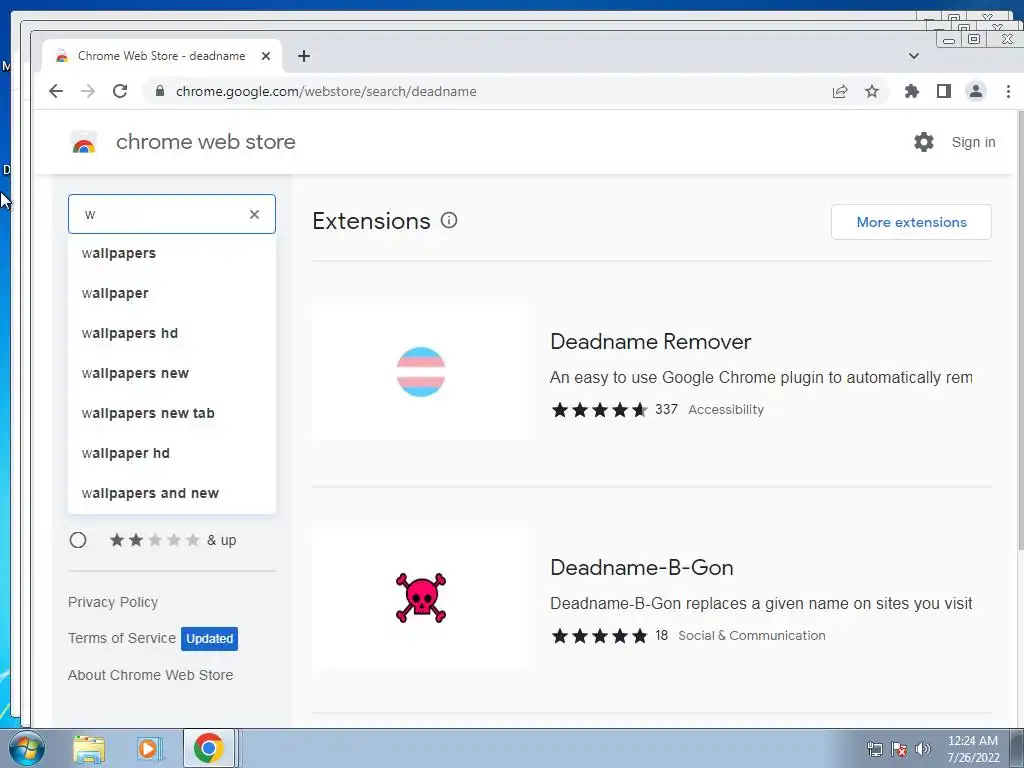Open the volume speaker tray icon
1024x768 pixels.
(x=923, y=749)
